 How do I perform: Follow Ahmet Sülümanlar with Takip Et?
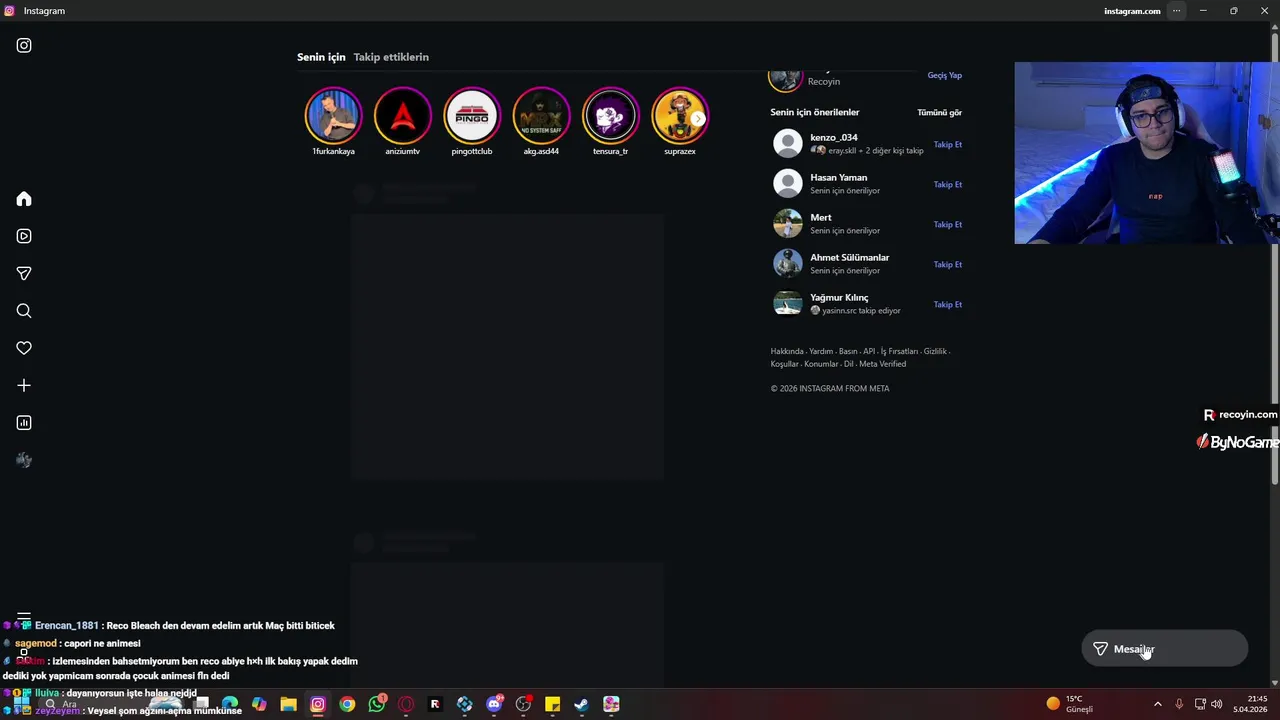[x=947, y=264]
